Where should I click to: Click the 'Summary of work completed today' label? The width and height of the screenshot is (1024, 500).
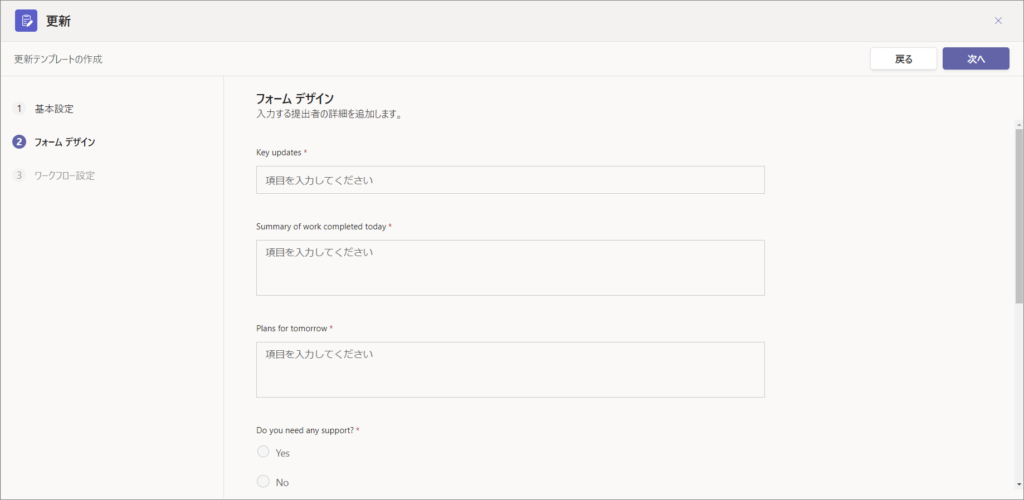coord(321,227)
